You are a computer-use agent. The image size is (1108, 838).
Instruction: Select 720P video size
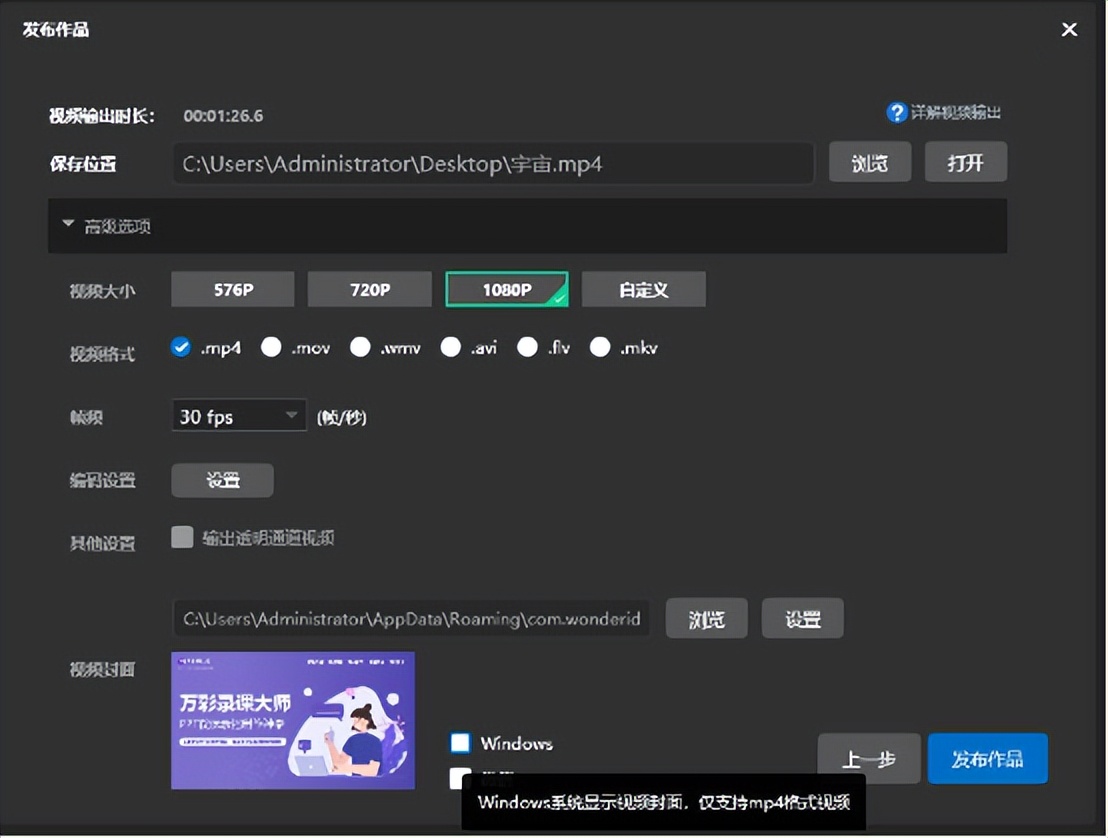[x=369, y=289]
